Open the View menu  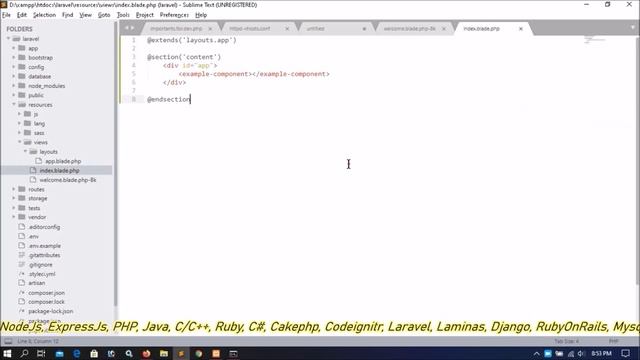(85, 15)
